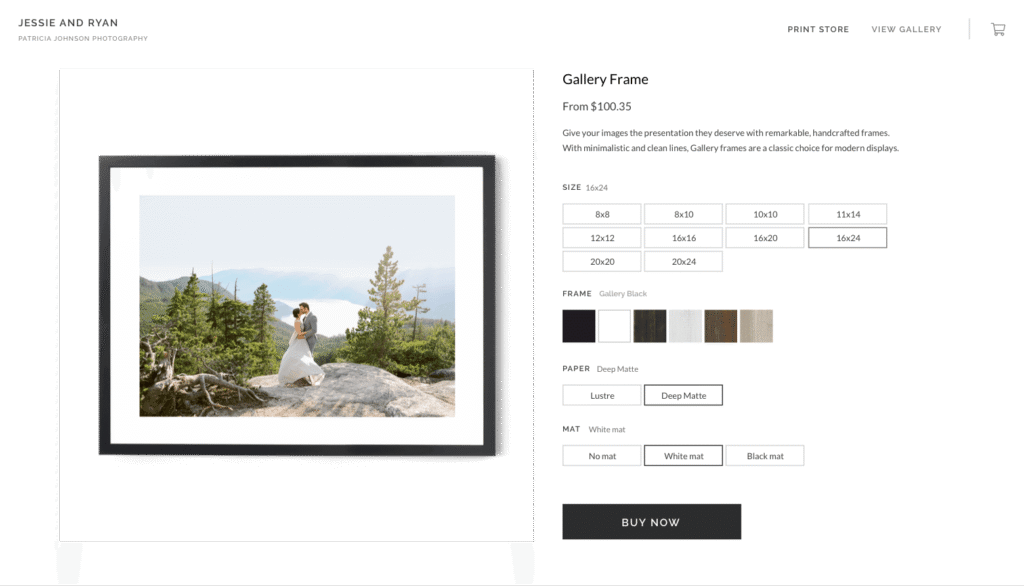Choose the white frame swatch
Viewport: 1024px width, 586px height.
(614, 326)
